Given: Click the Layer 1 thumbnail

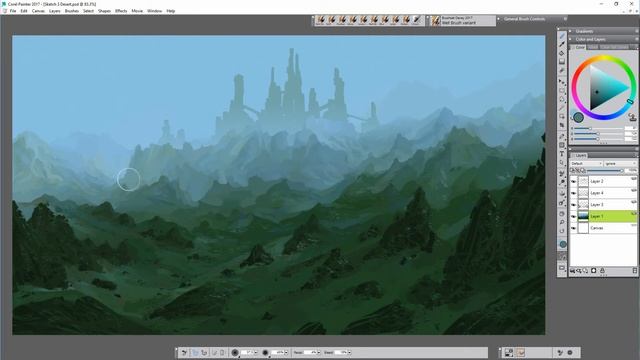Looking at the screenshot, I should click(x=583, y=216).
